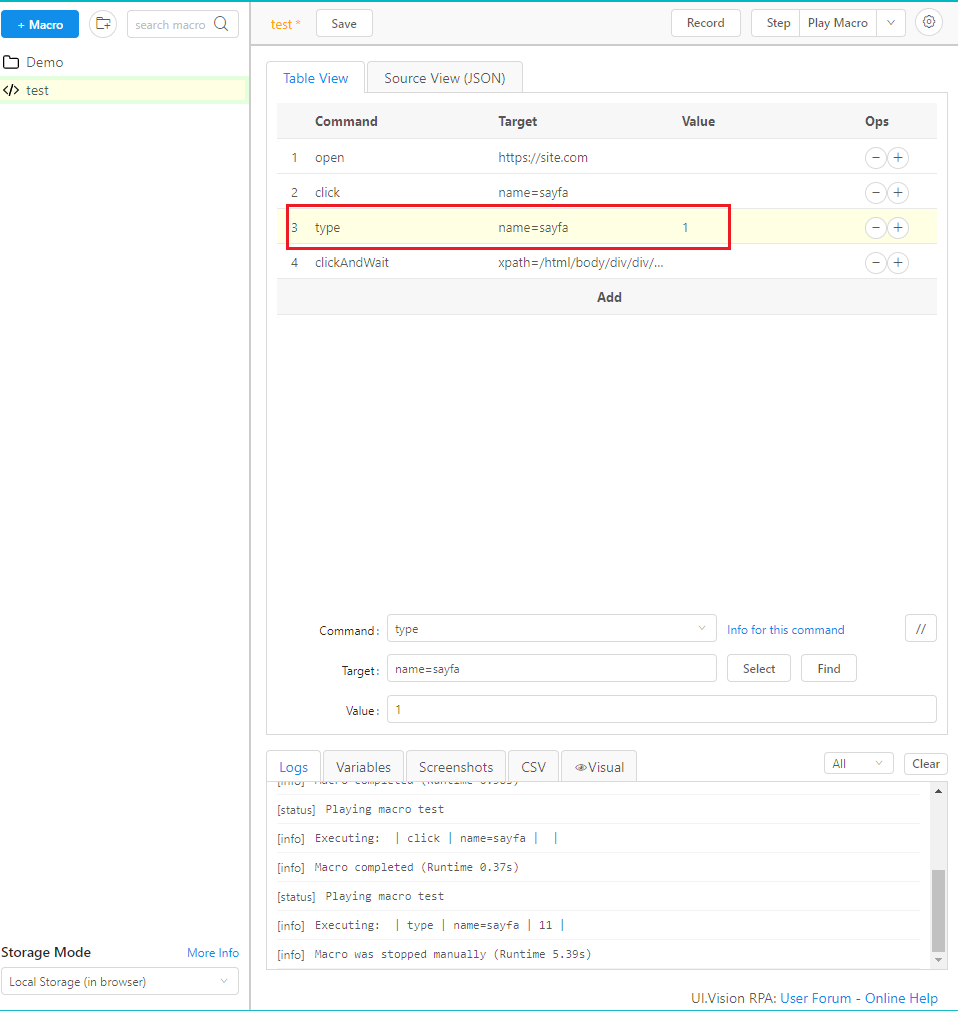Click the new folder icon
The width and height of the screenshot is (958, 1011).
pos(103,24)
